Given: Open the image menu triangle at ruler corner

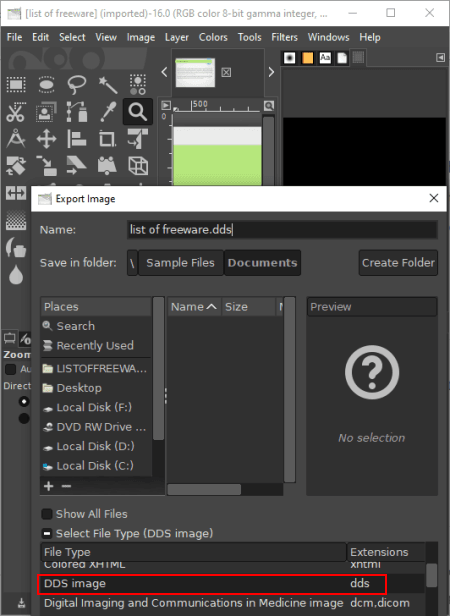Looking at the screenshot, I should pos(166,105).
